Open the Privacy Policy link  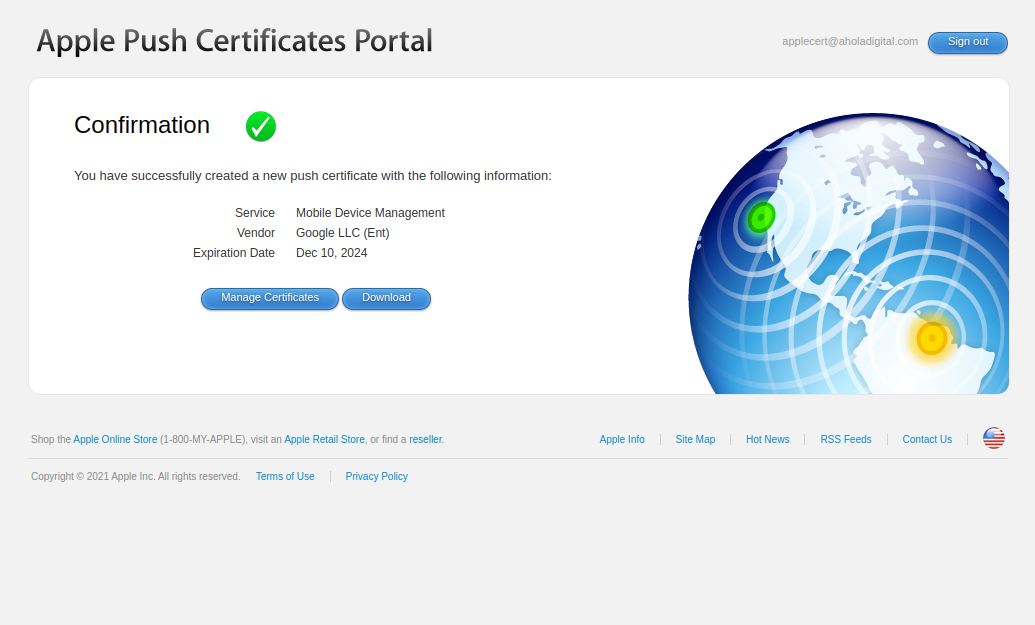click(x=376, y=477)
